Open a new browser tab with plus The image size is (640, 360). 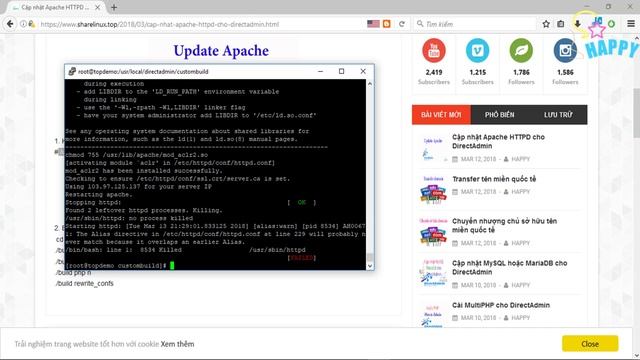coord(114,7)
